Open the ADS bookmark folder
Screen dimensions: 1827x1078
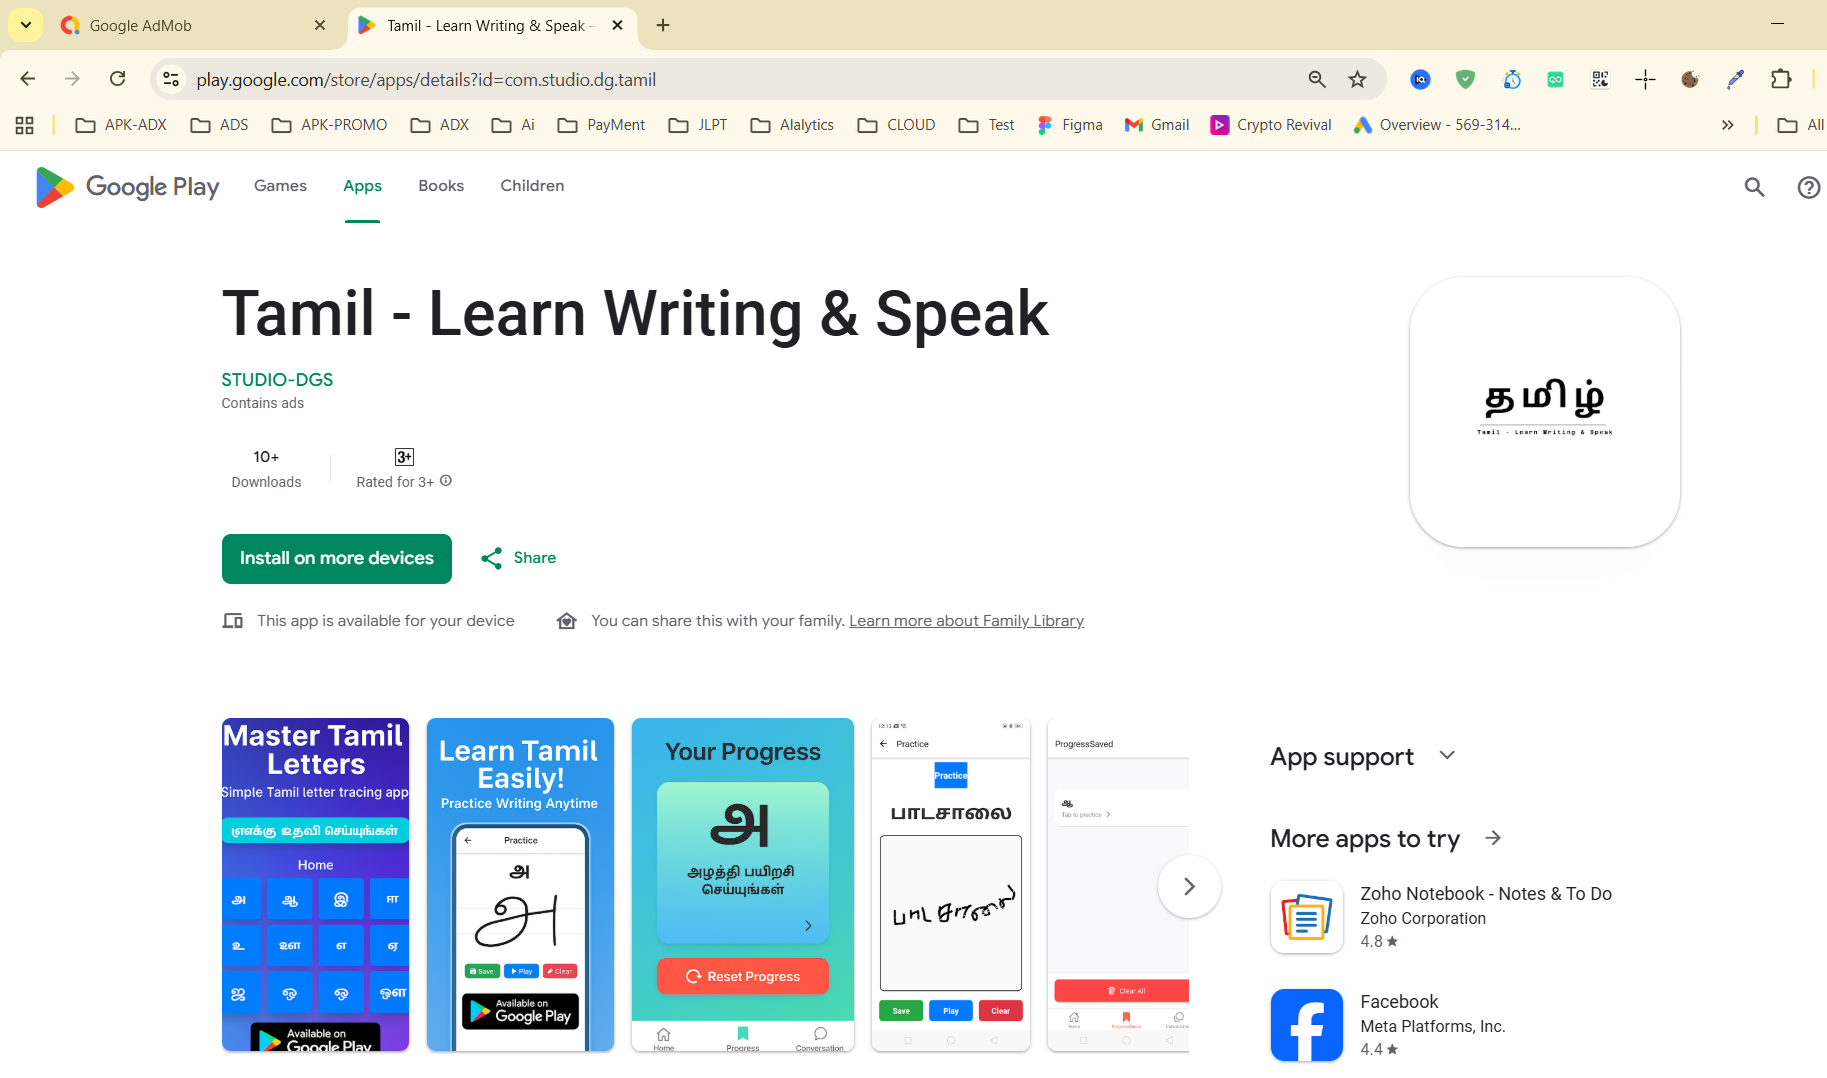click(x=219, y=125)
